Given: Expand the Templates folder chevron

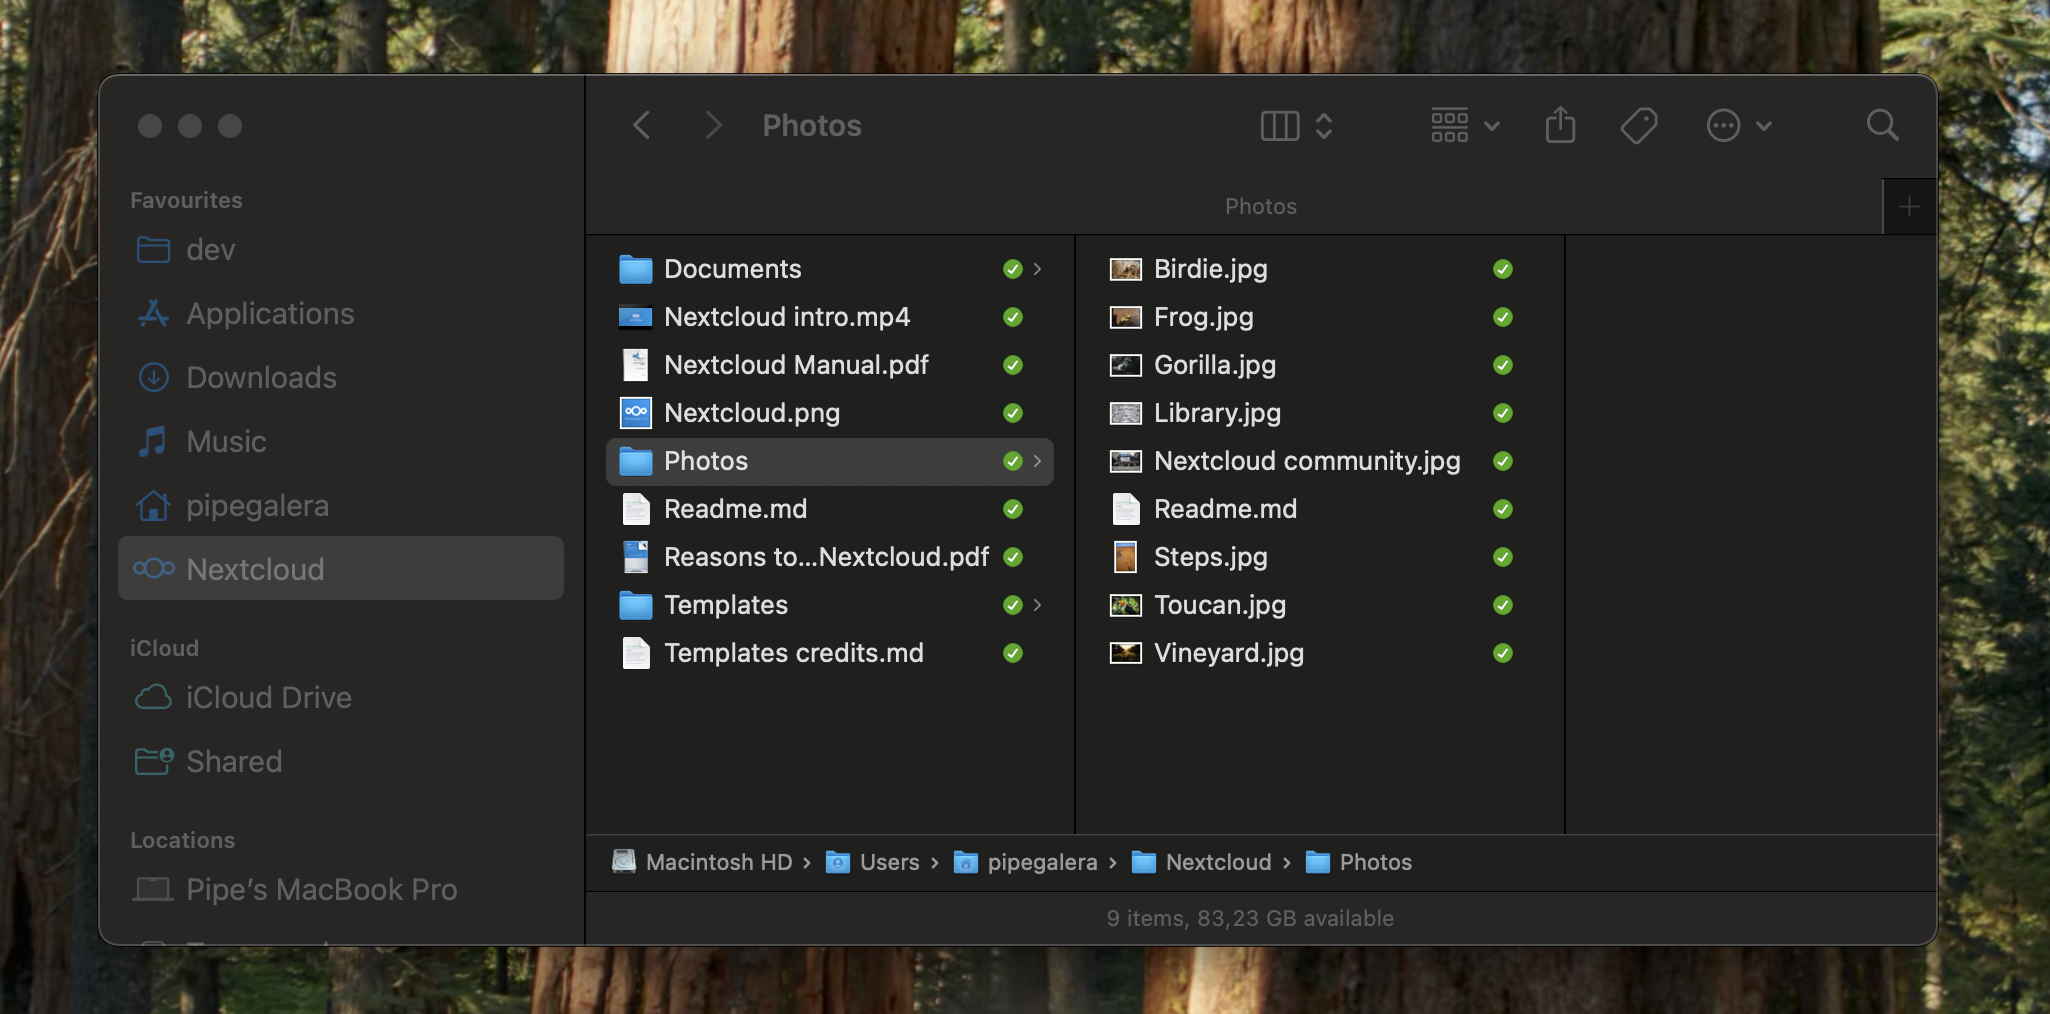Looking at the screenshot, I should point(1037,605).
